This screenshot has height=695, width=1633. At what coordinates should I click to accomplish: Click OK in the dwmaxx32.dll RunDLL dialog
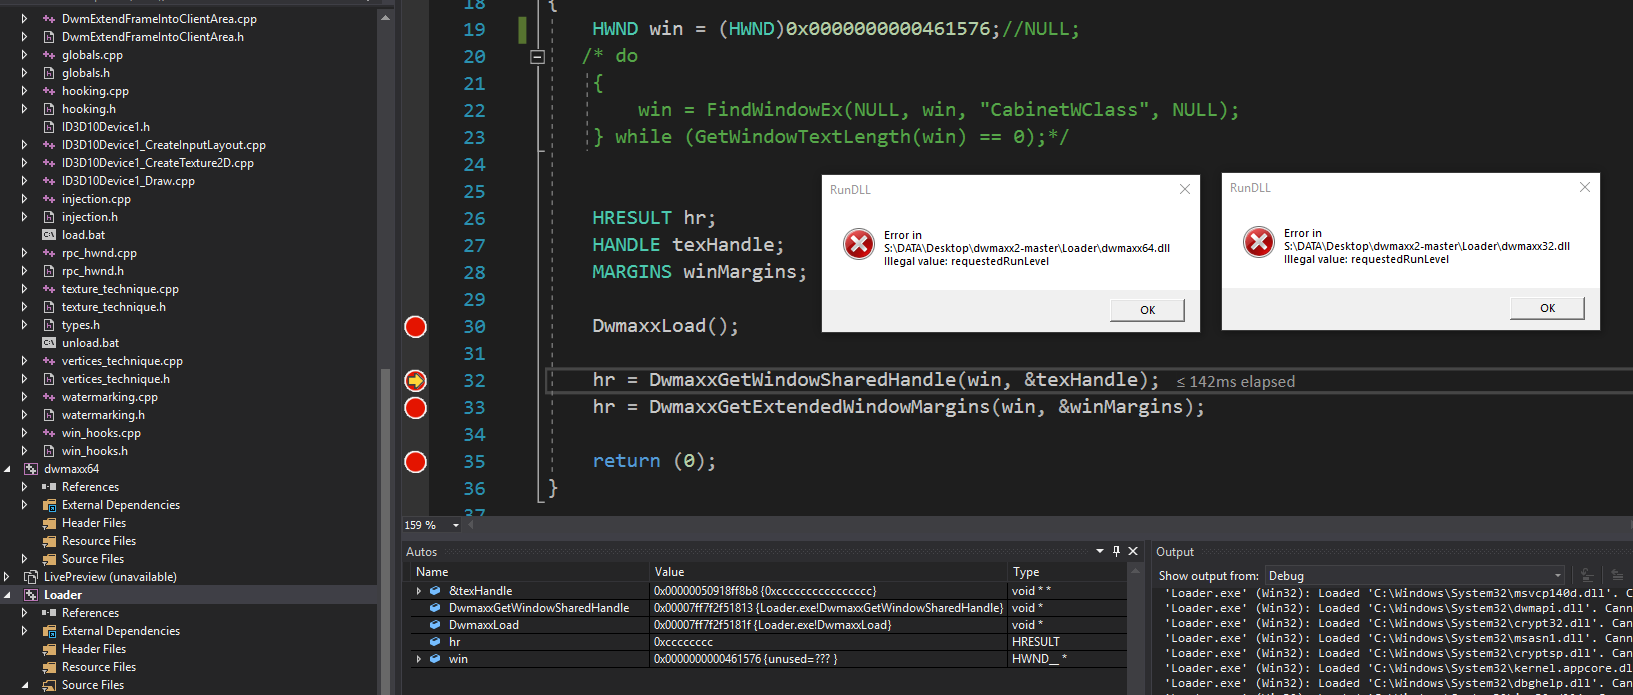pos(1547,308)
